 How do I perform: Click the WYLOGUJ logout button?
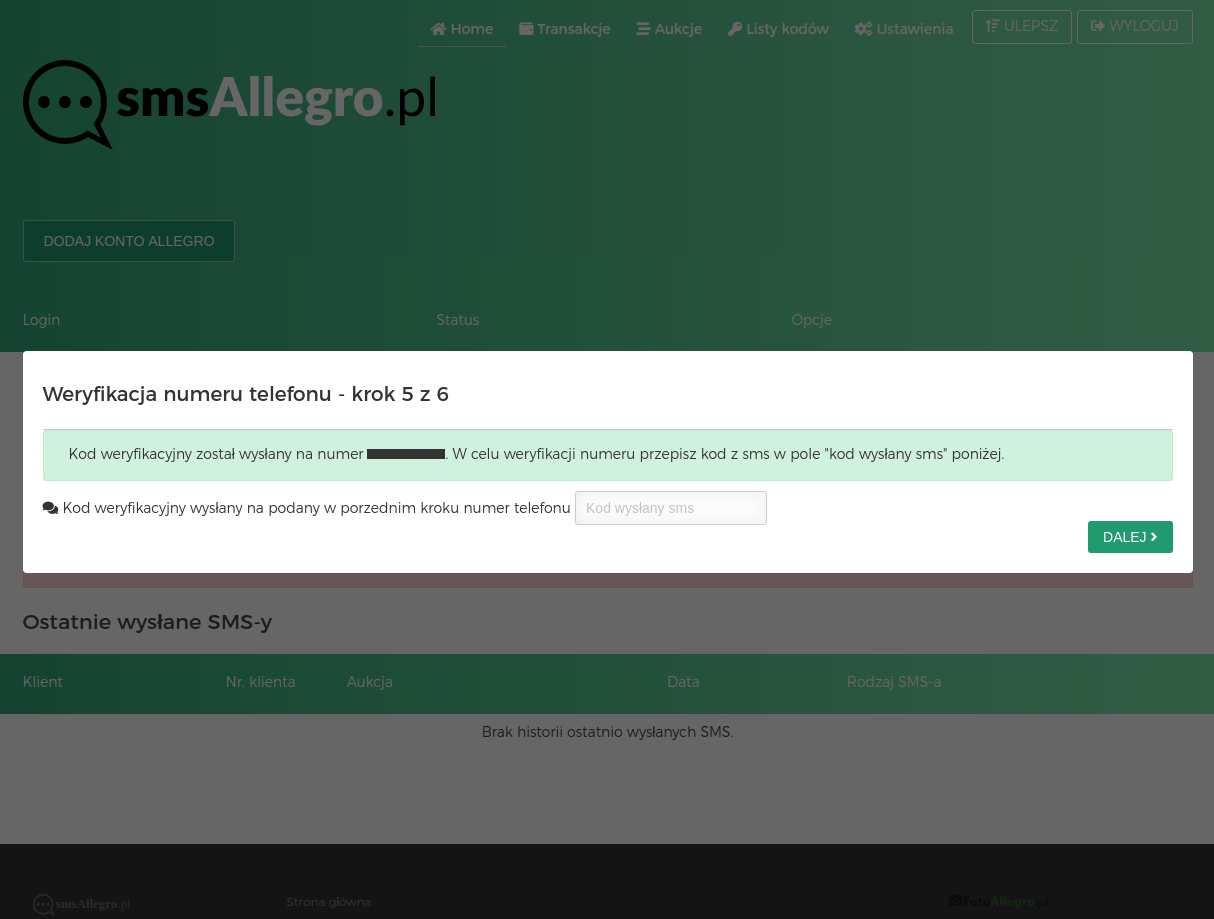pyautogui.click(x=1135, y=27)
